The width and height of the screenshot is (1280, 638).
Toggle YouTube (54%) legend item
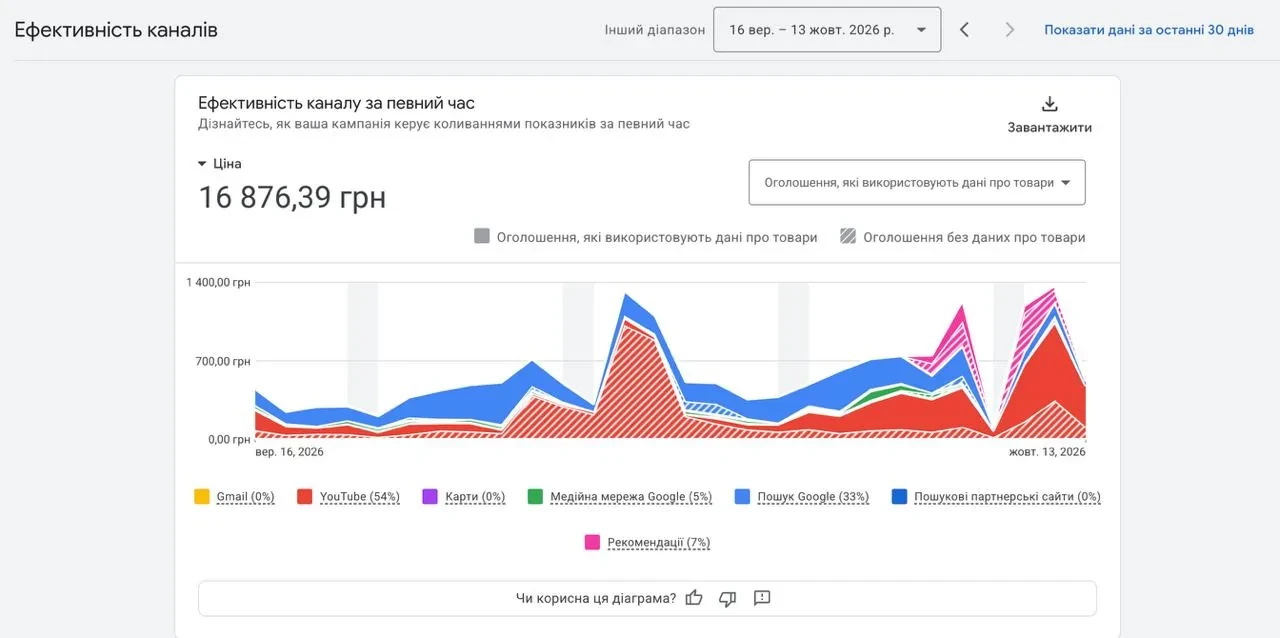coord(349,497)
